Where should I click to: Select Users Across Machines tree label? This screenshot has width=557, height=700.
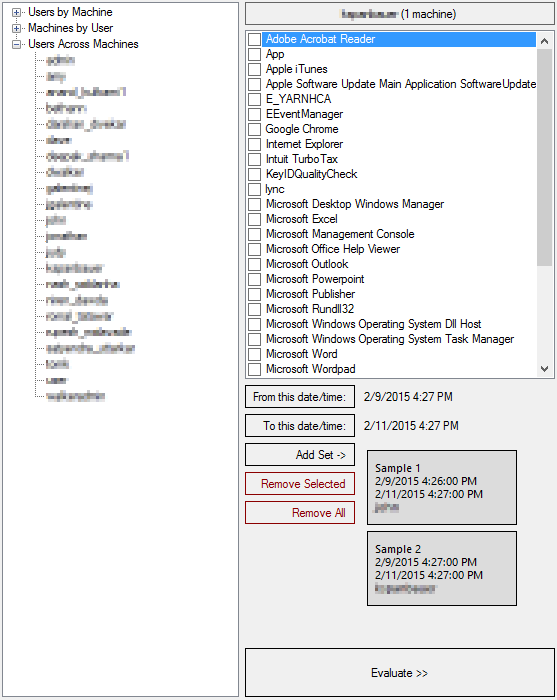[x=83, y=44]
